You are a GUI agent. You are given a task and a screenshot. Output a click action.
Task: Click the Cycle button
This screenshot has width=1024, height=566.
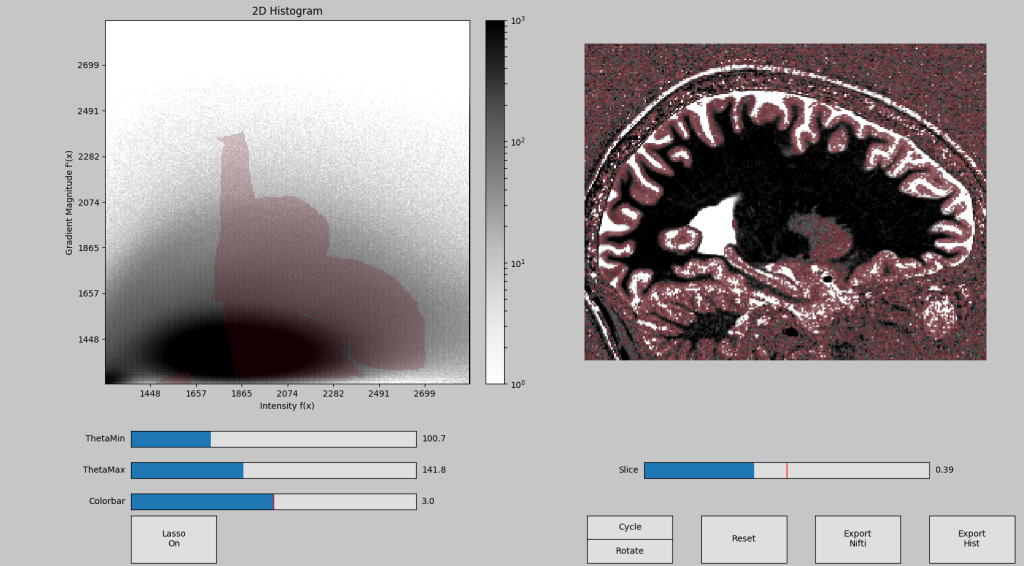coord(630,527)
